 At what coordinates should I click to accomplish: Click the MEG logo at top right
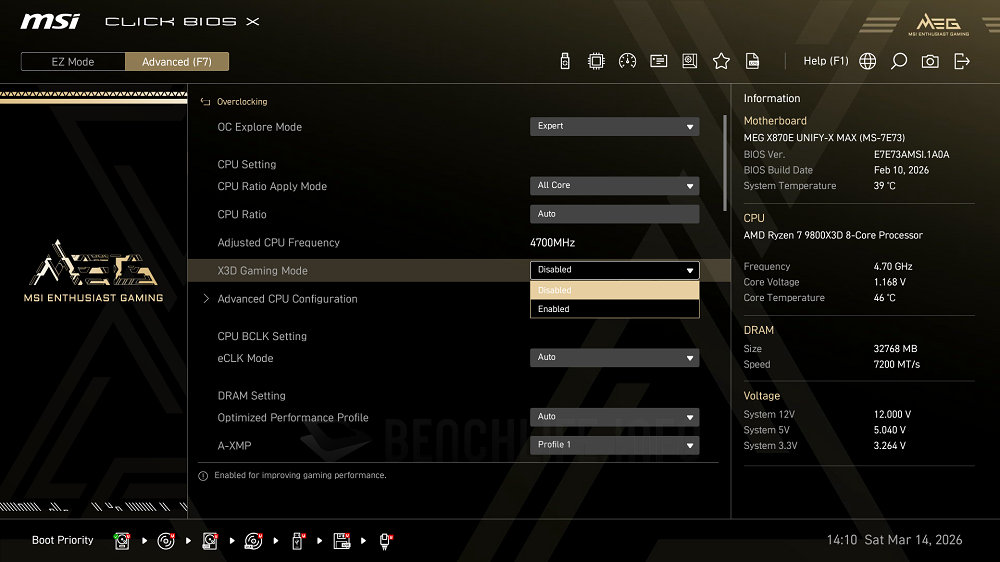[x=938, y=24]
